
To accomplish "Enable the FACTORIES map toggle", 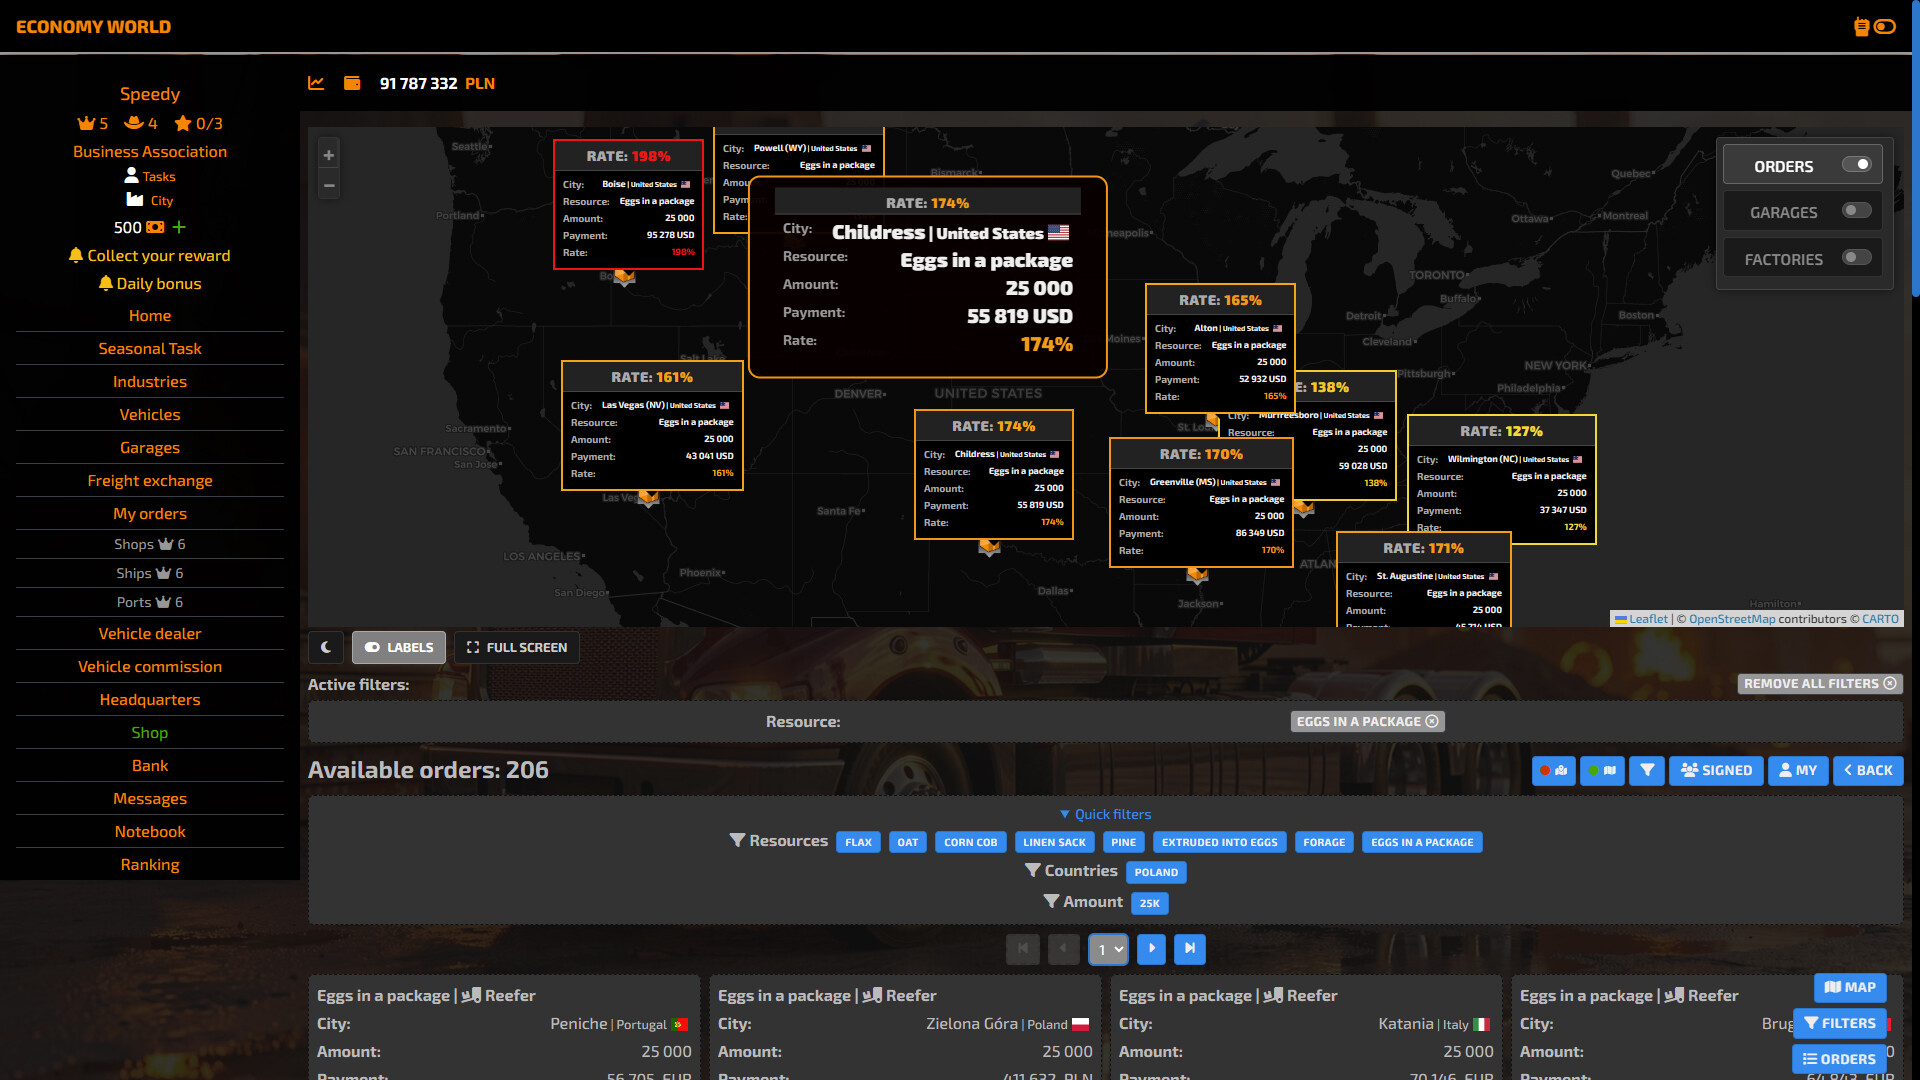I will tap(1857, 258).
